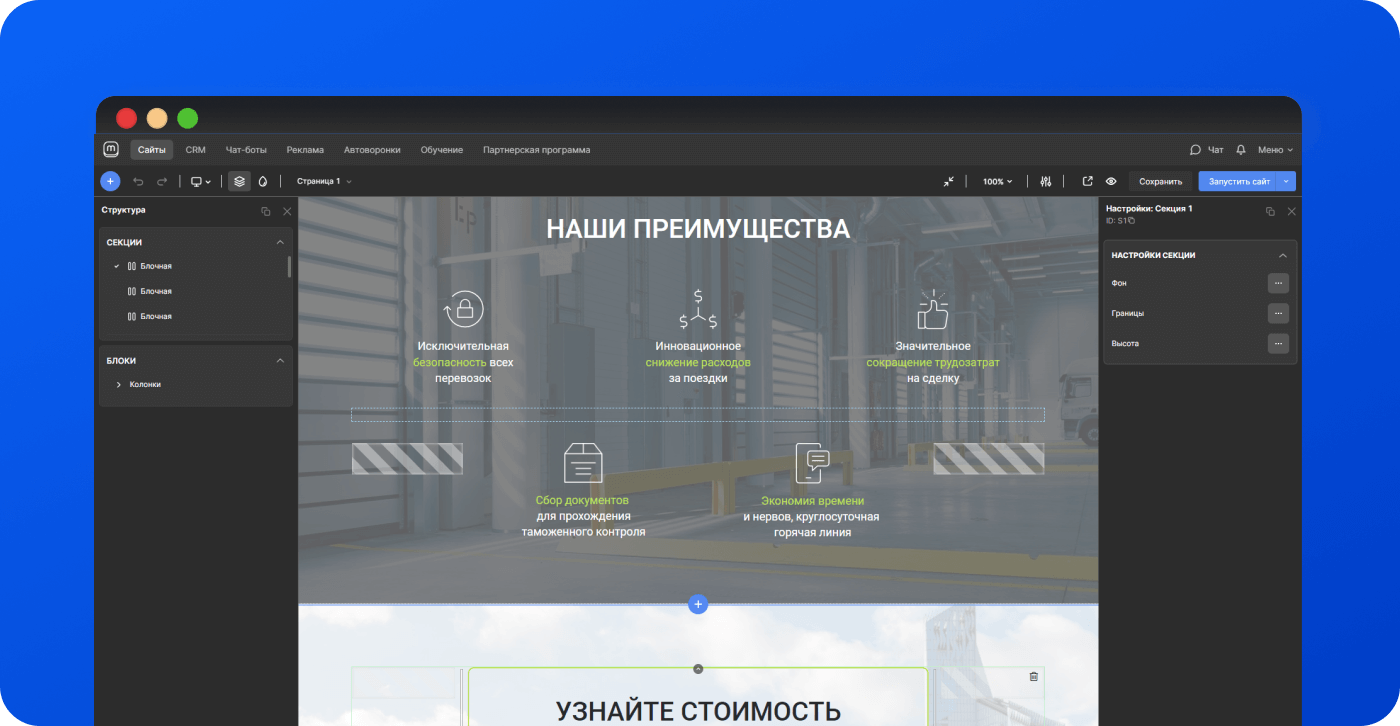
Task: Click the Сохранить button
Action: coord(1160,181)
